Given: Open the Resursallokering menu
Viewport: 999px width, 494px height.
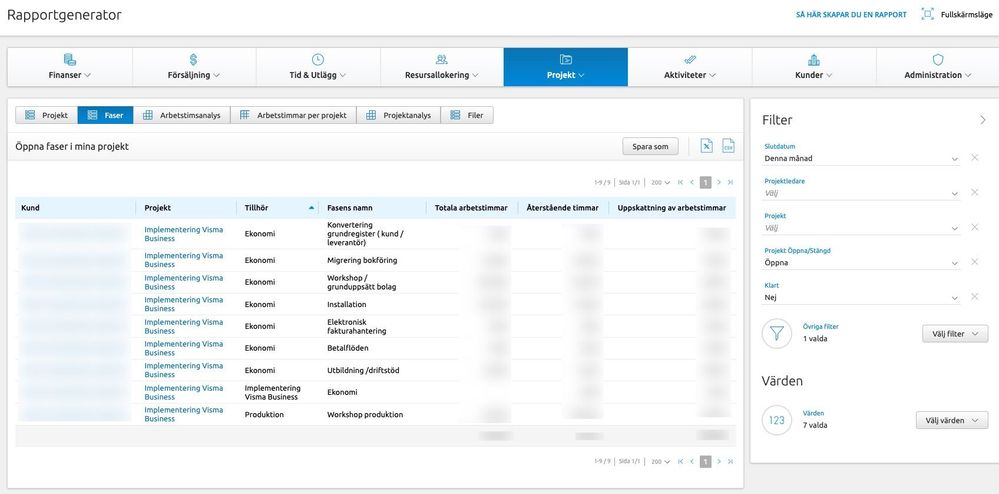Looking at the screenshot, I should point(442,67).
